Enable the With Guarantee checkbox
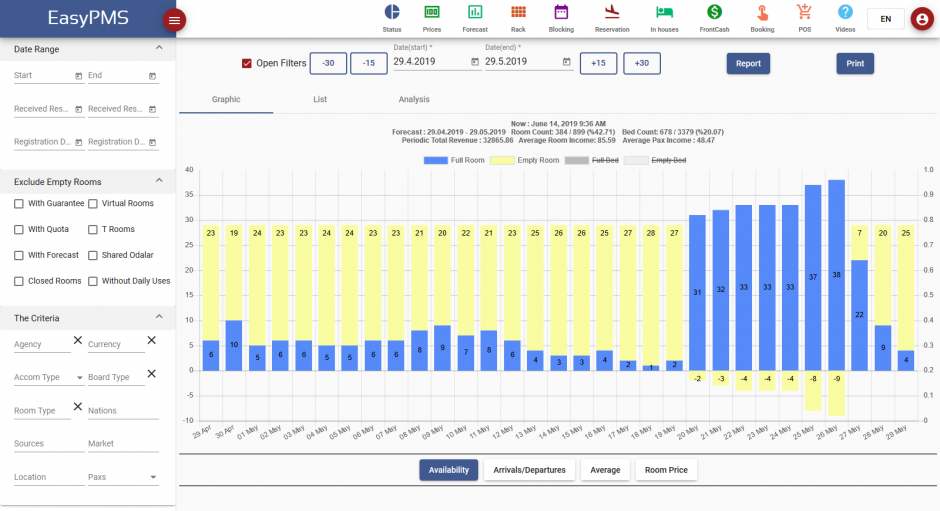Screen dimensions: 940x511 point(19,204)
